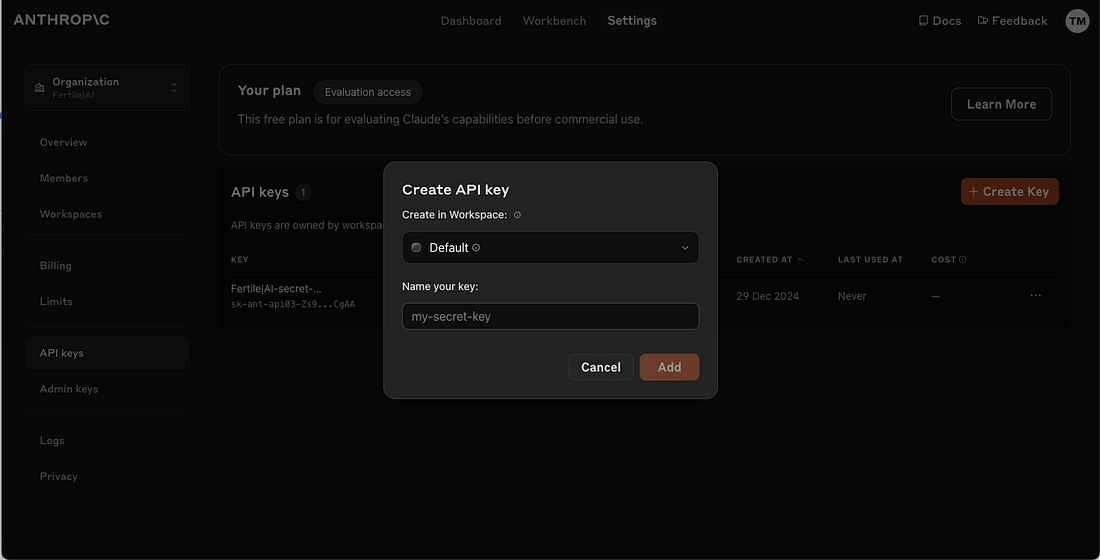Viewport: 1100px width, 560px height.
Task: Click the organization building icon
Action: click(39, 88)
